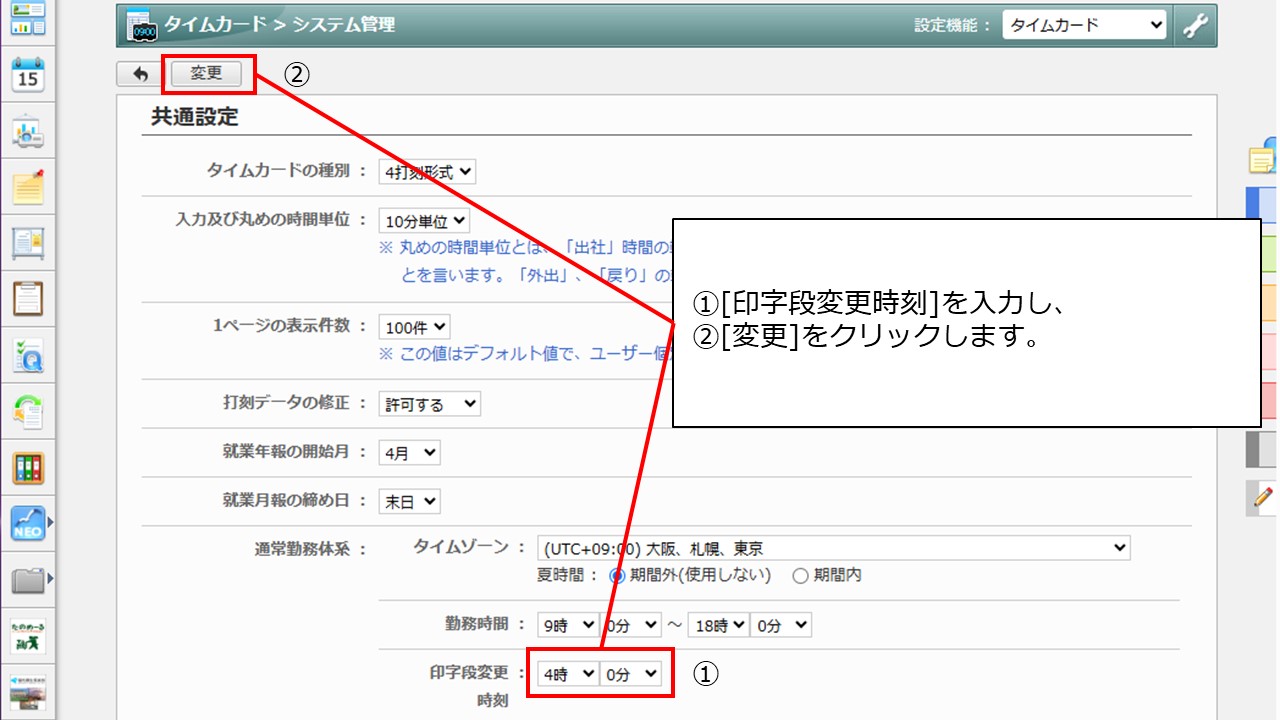Screen dimensions: 1280x720
Task: Open the calendar icon showing 15
Action: 28,75
